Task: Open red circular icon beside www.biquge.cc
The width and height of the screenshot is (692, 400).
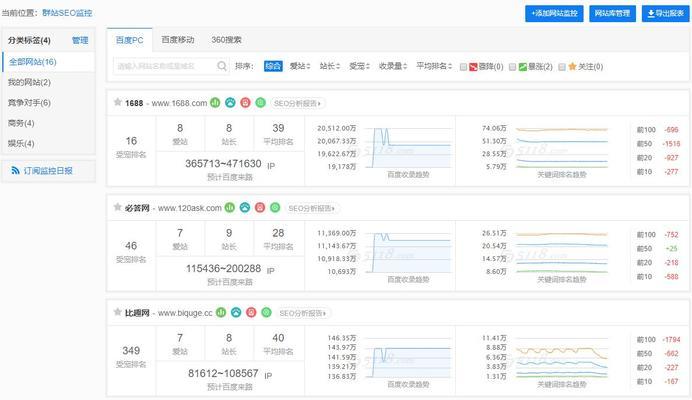Action: tap(251, 312)
